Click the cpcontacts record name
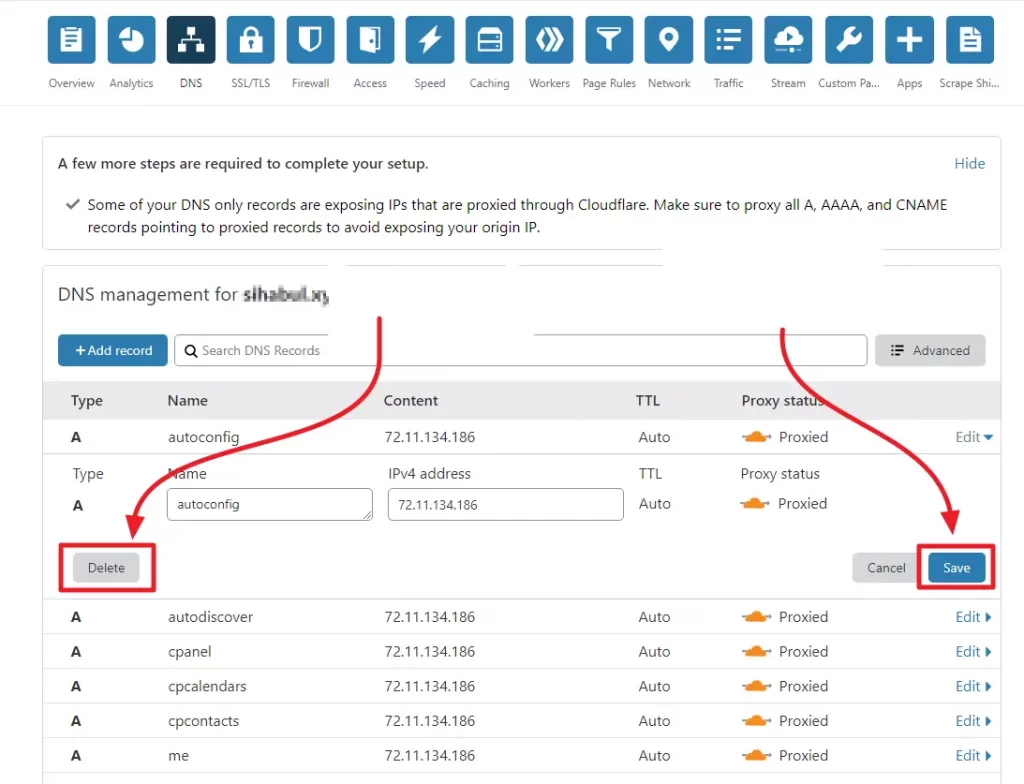Screen dimensions: 1024x784 pos(204,721)
